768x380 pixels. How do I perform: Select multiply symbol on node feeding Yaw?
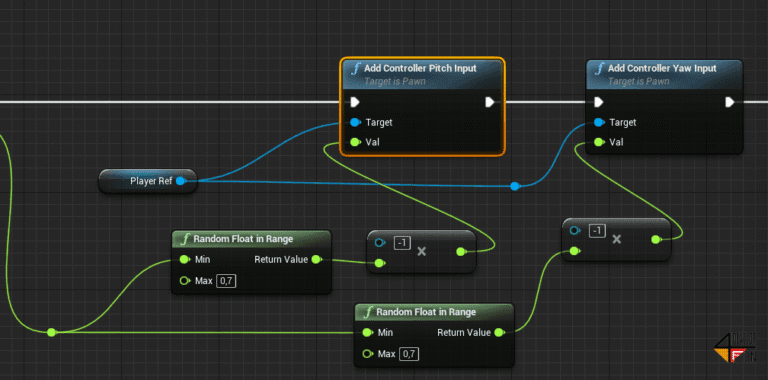coord(617,239)
